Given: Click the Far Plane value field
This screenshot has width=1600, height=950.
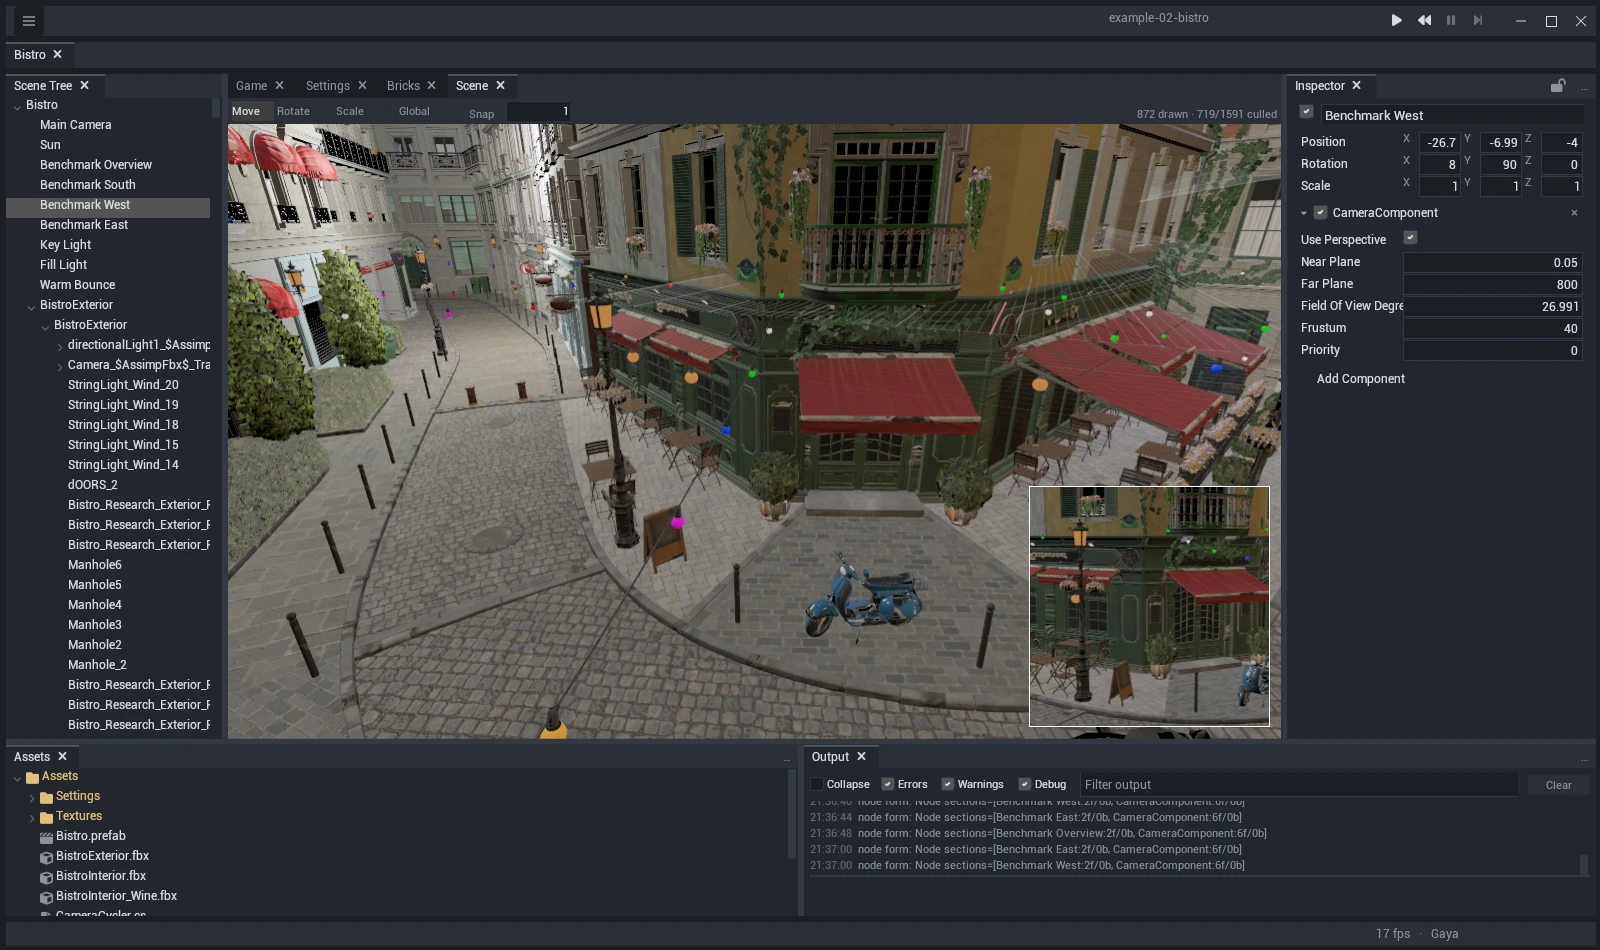Looking at the screenshot, I should [1493, 285].
